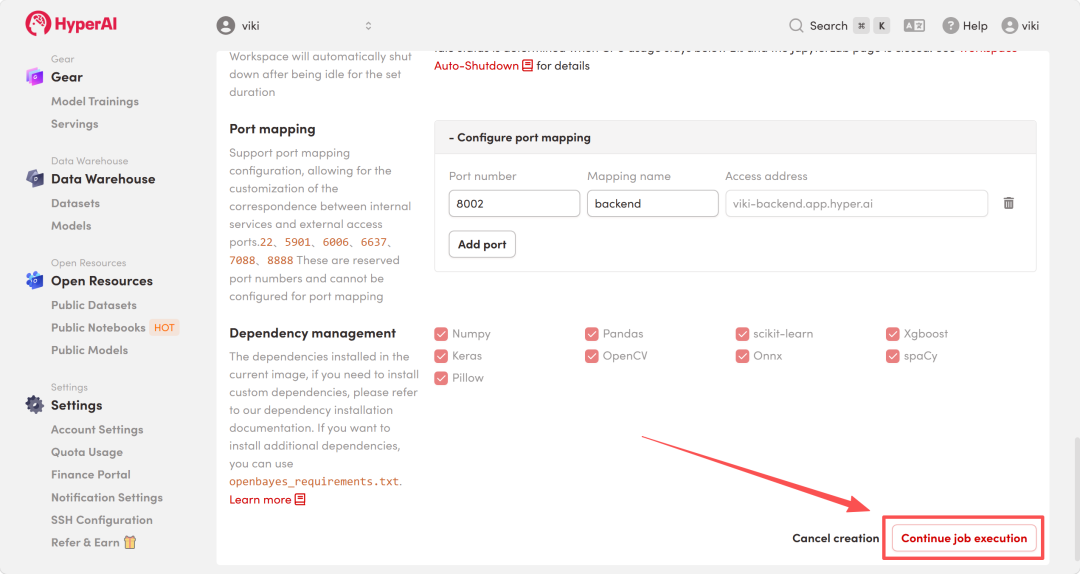Uncheck the Pillow dependency

pos(442,378)
